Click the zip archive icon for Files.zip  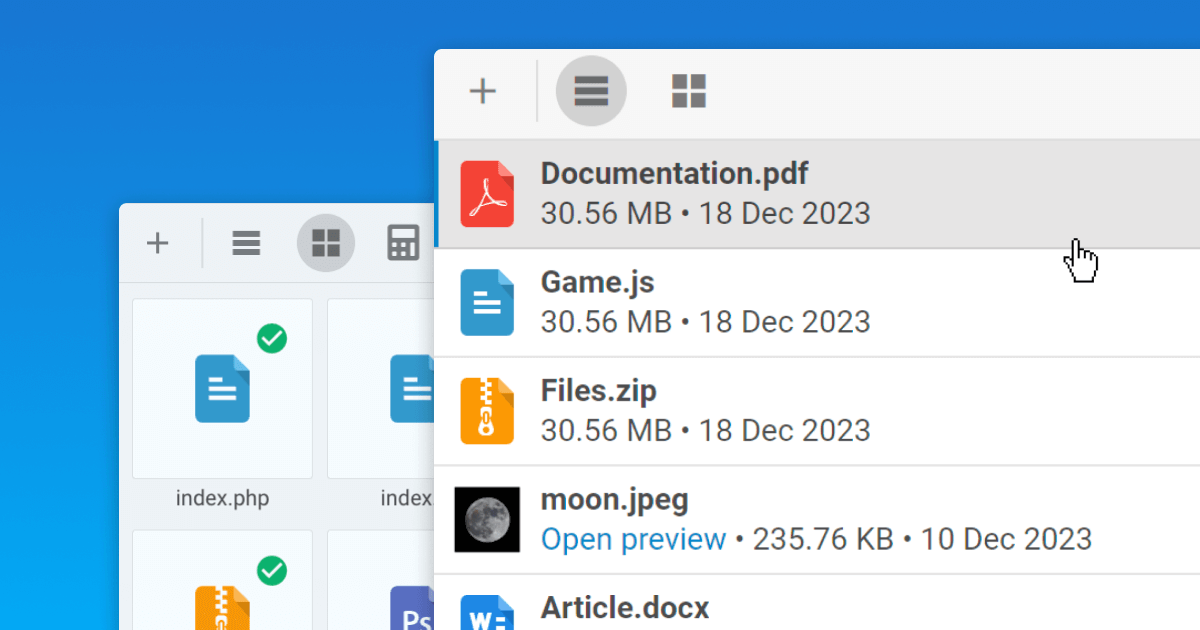487,411
